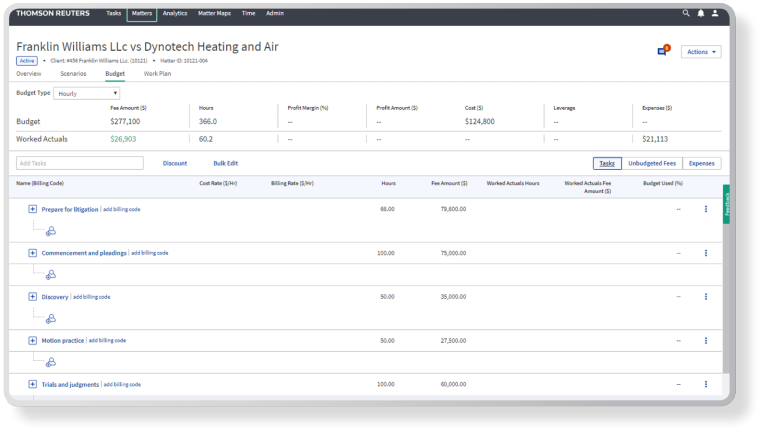768x432 pixels.
Task: Switch view to Unbudgeted Fees
Action: (x=651, y=163)
